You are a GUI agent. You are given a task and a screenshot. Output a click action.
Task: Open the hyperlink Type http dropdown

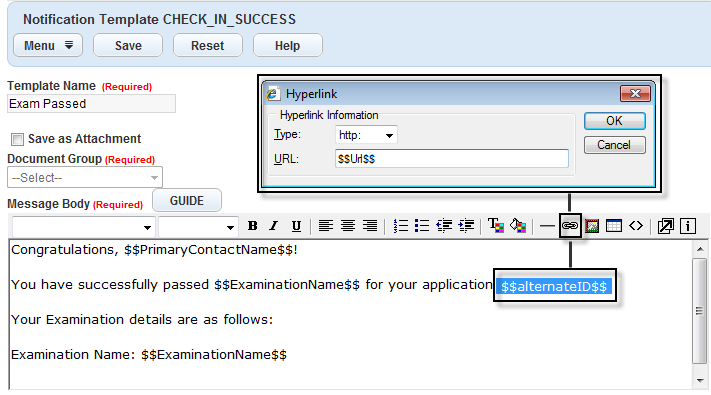coord(366,135)
